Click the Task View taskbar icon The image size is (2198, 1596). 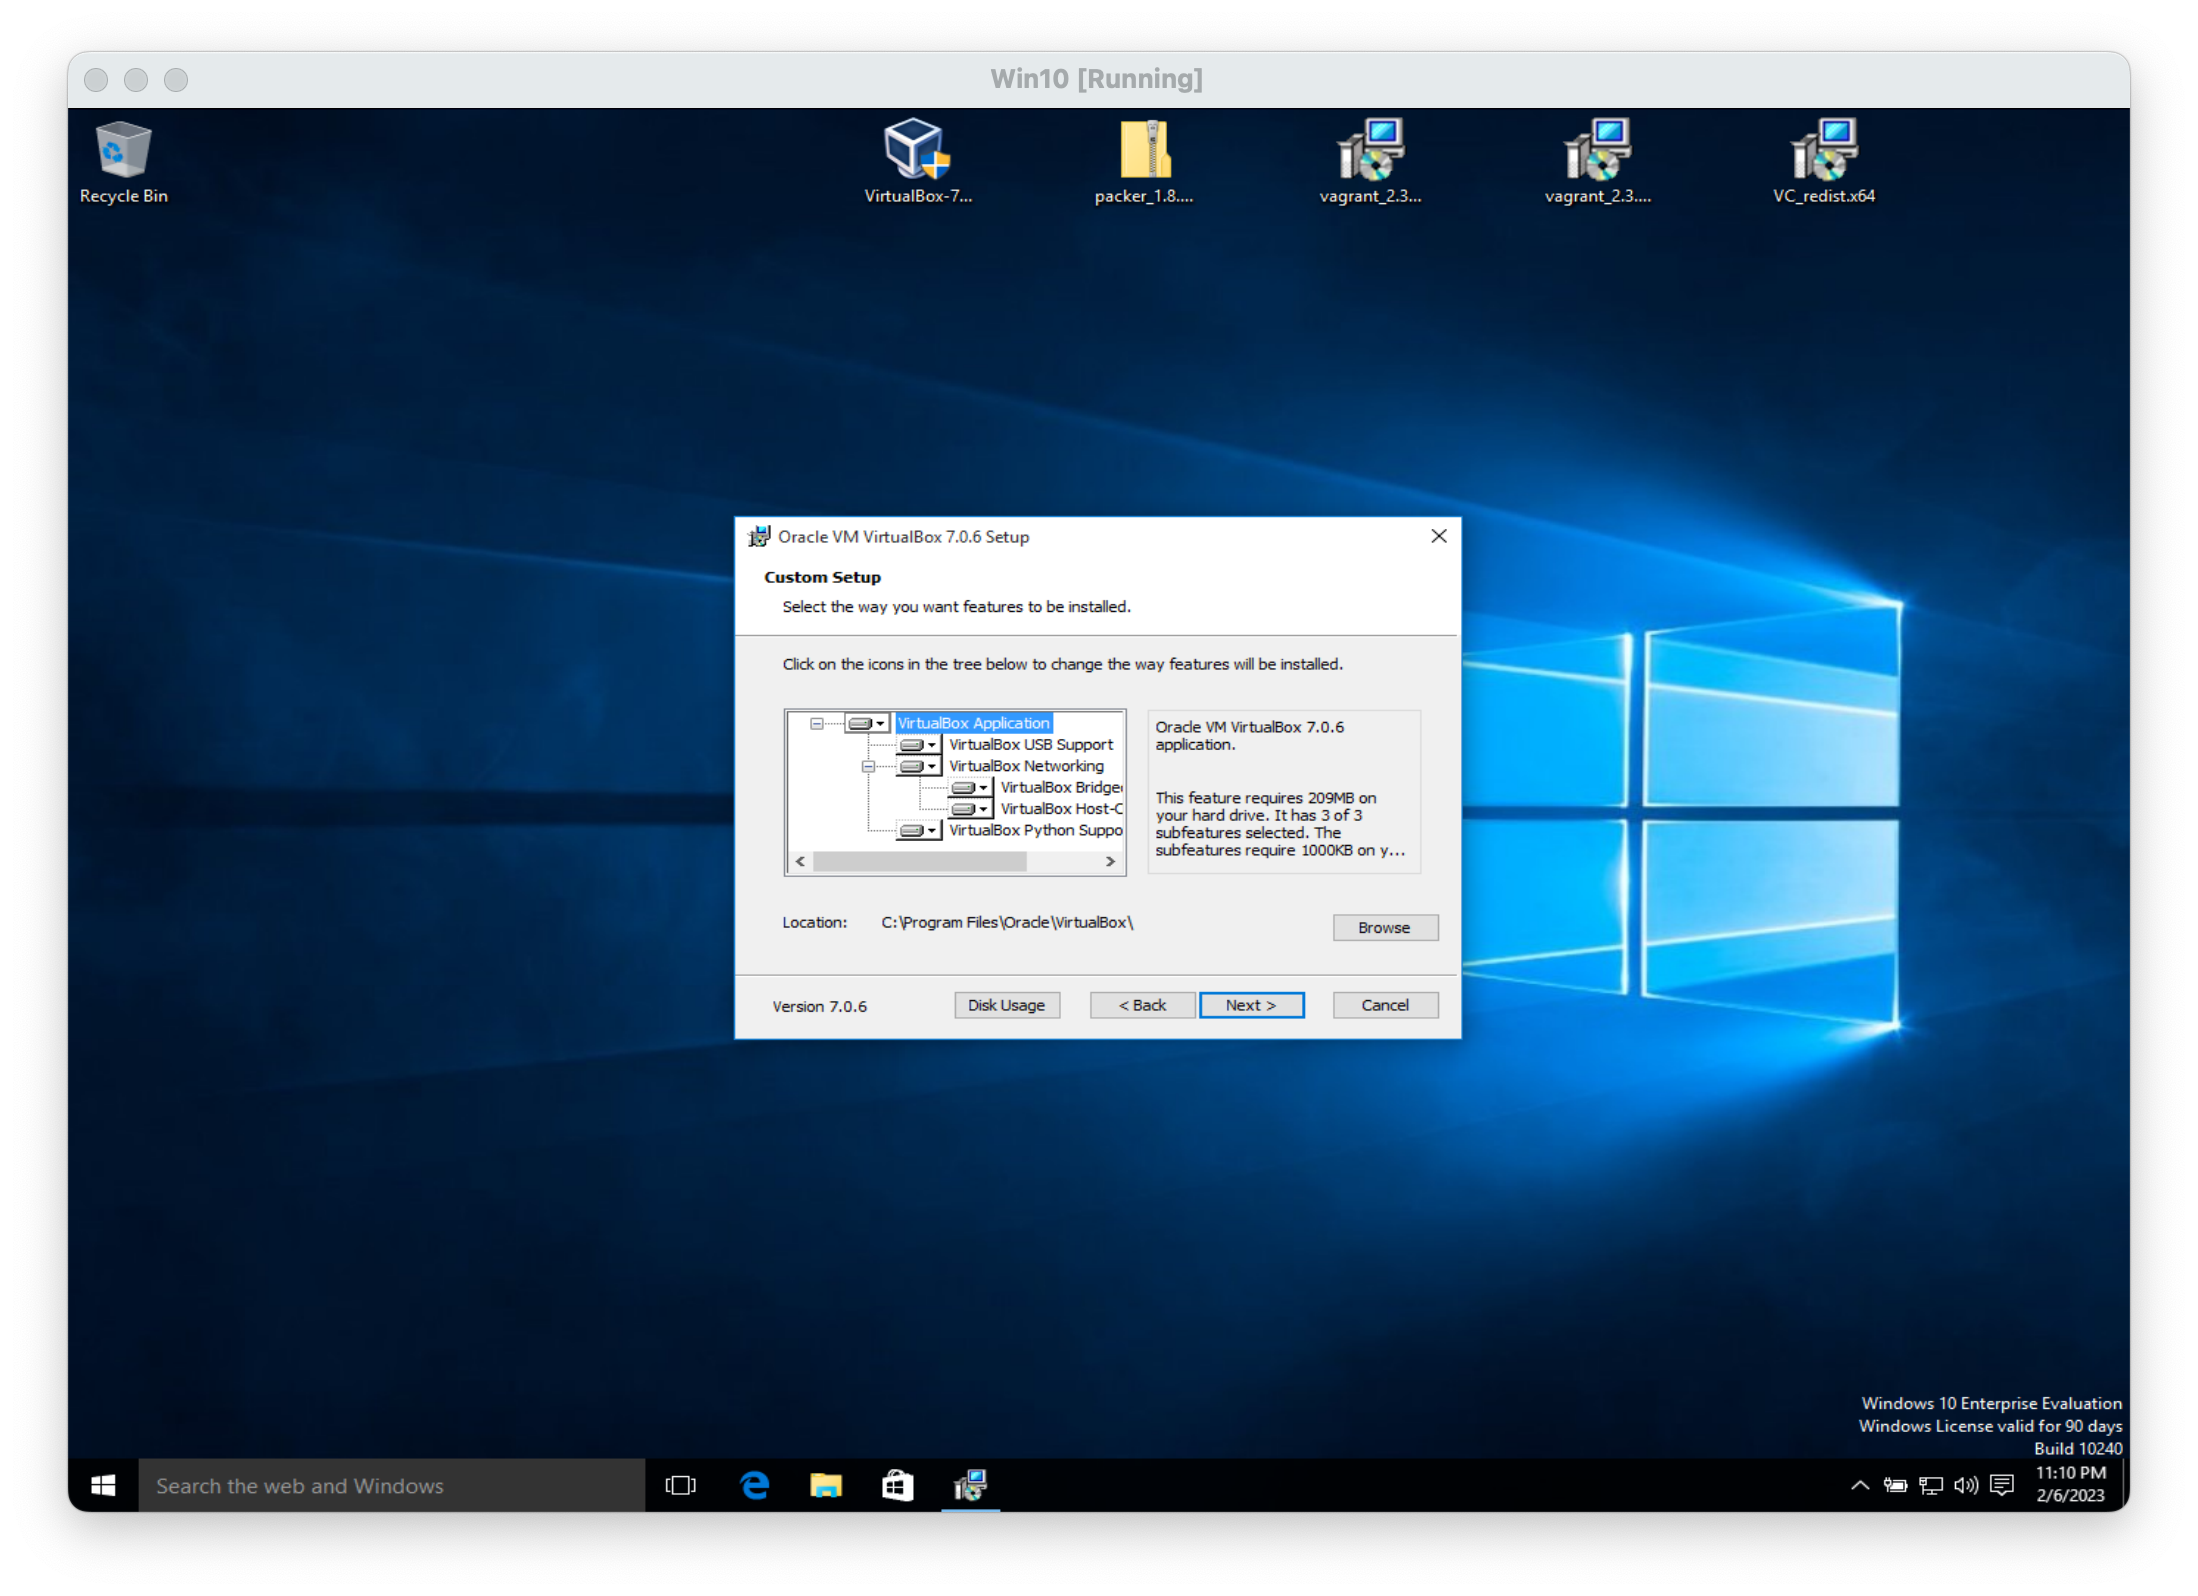[681, 1485]
